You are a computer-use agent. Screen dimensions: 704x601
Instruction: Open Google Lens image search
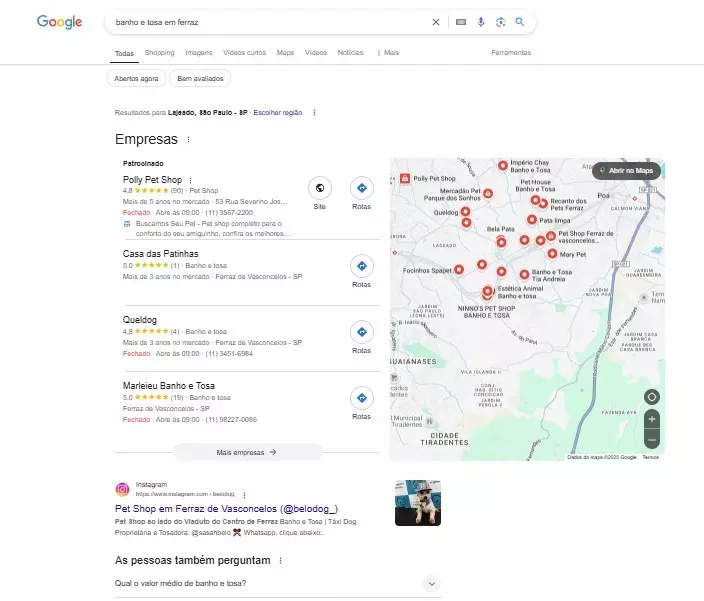[x=500, y=22]
